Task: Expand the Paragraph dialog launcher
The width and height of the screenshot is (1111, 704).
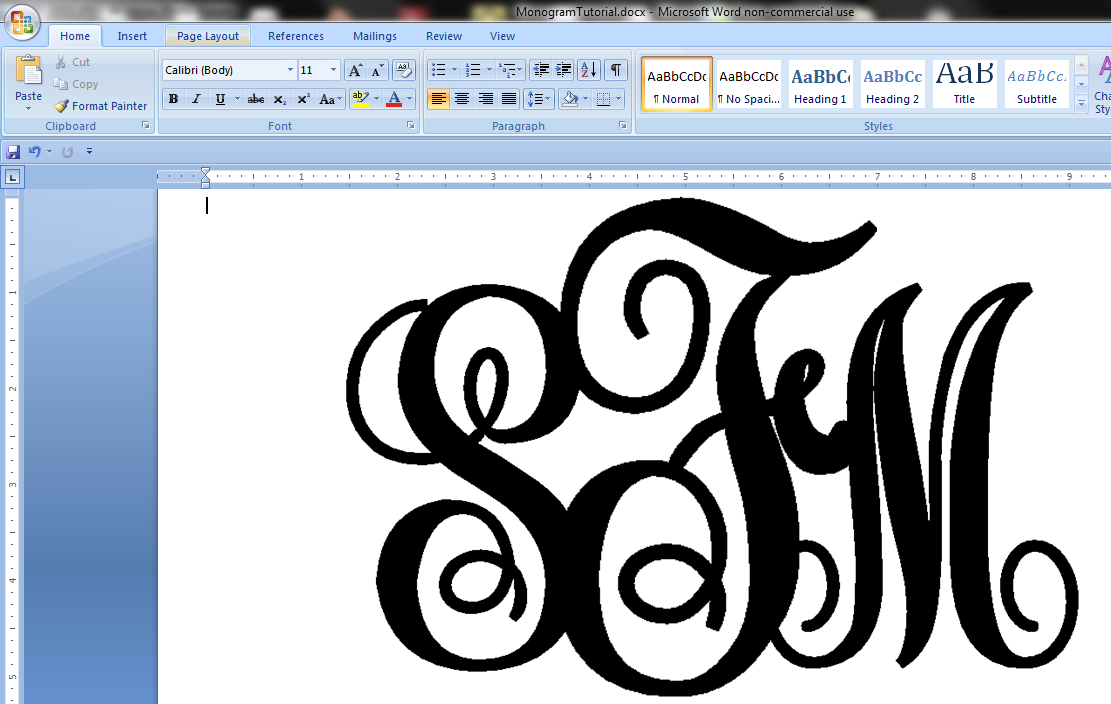Action: pyautogui.click(x=622, y=125)
